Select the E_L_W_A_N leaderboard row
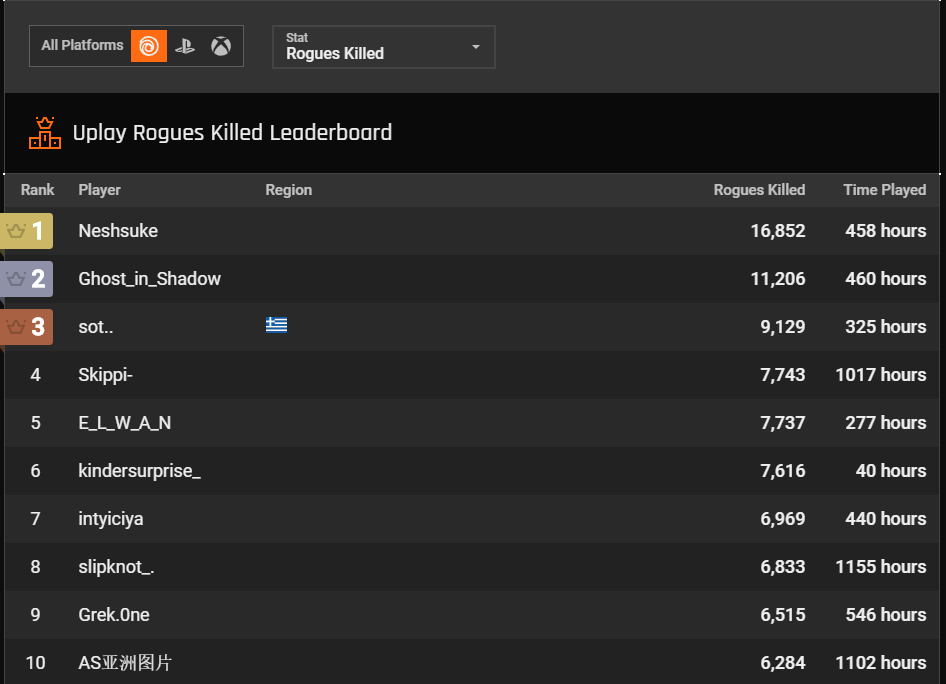 (x=472, y=423)
